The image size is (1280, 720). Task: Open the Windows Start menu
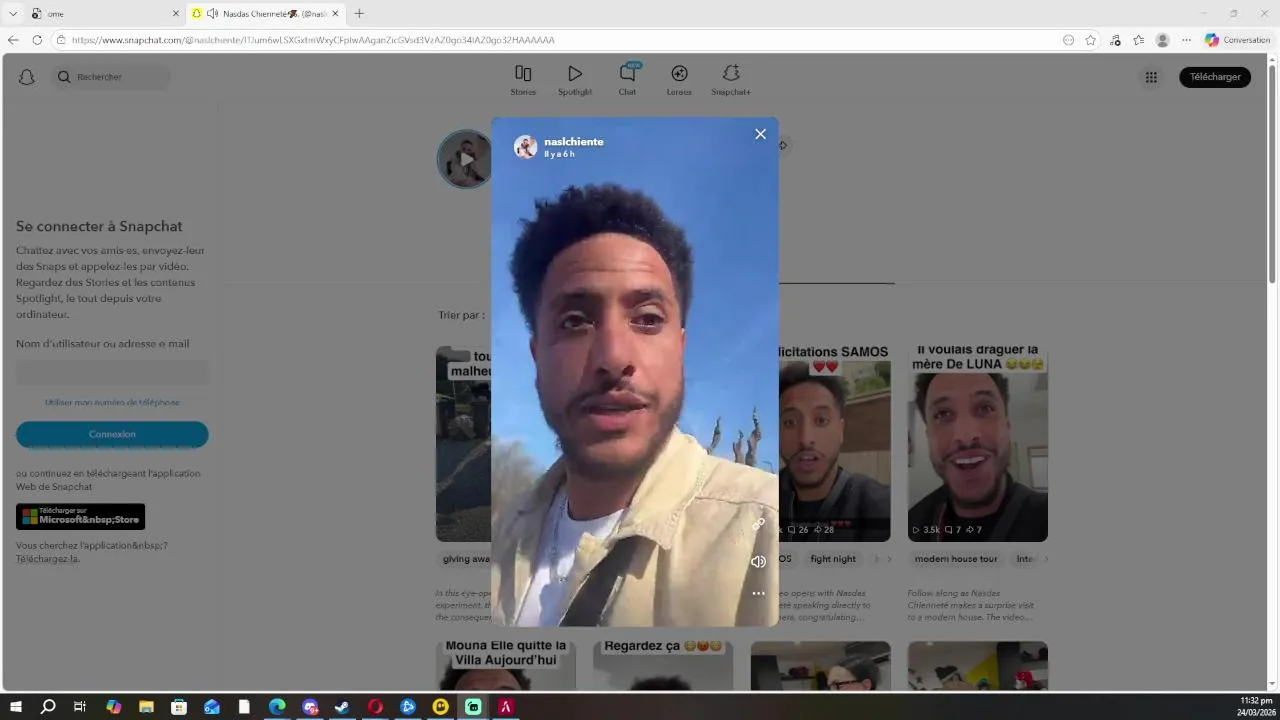(16, 707)
